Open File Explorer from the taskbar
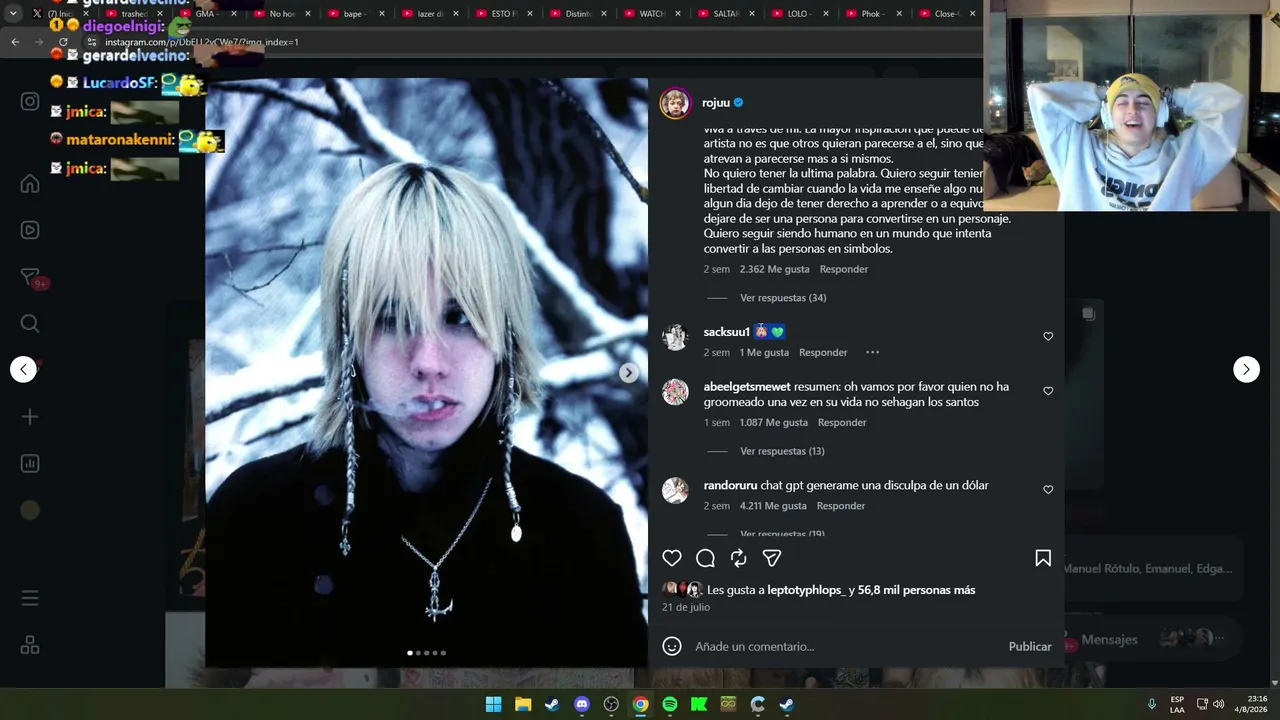The image size is (1280, 720). 523,704
